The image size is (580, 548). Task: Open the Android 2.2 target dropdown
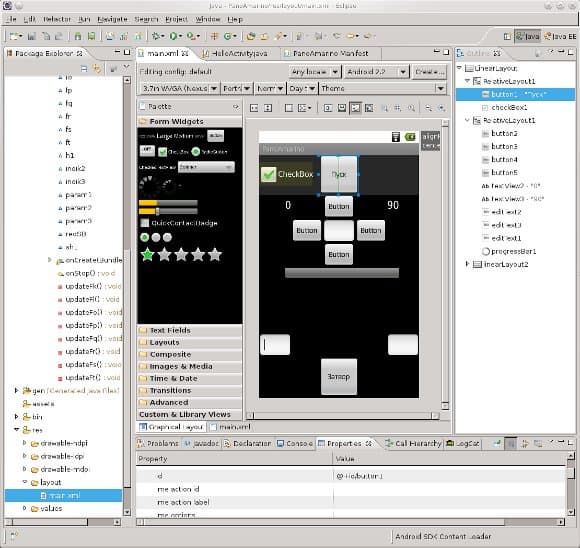click(377, 72)
